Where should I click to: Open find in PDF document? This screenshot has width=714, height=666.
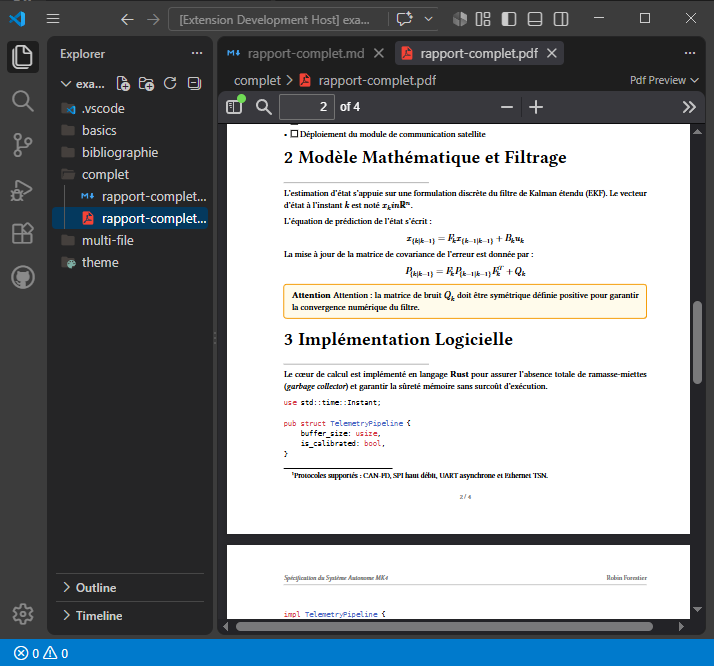pyautogui.click(x=263, y=107)
